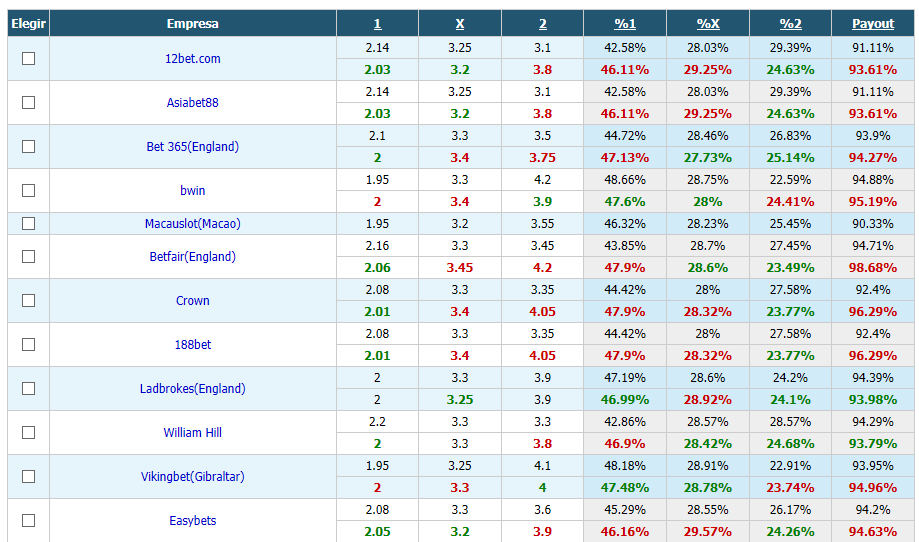Open the Asiabet88 link
The width and height of the screenshot is (919, 542).
(193, 103)
